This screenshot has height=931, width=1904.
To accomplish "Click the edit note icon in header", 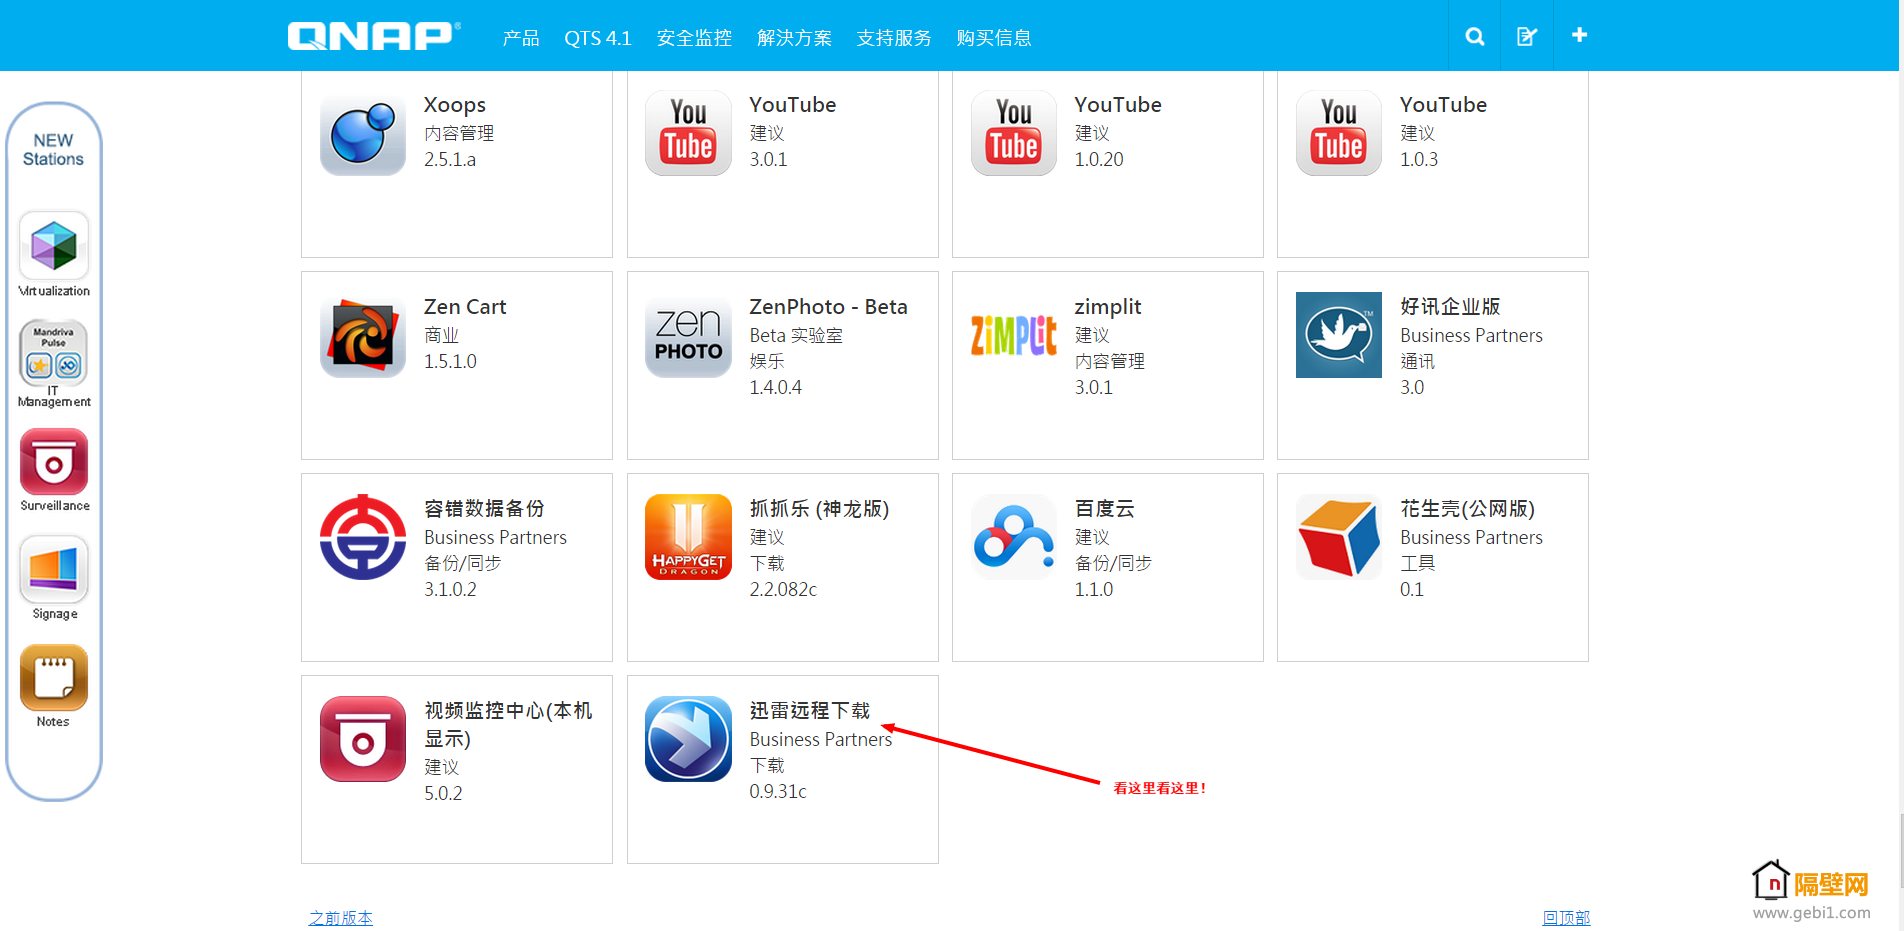I will pyautogui.click(x=1527, y=36).
